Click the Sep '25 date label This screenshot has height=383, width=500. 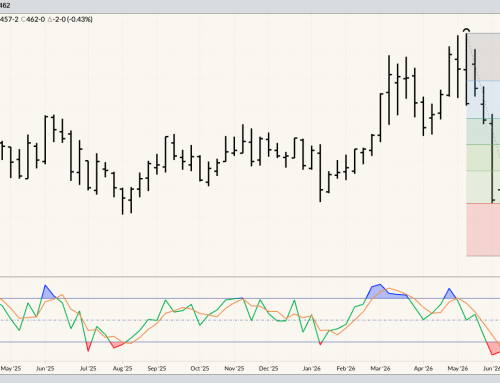157,368
